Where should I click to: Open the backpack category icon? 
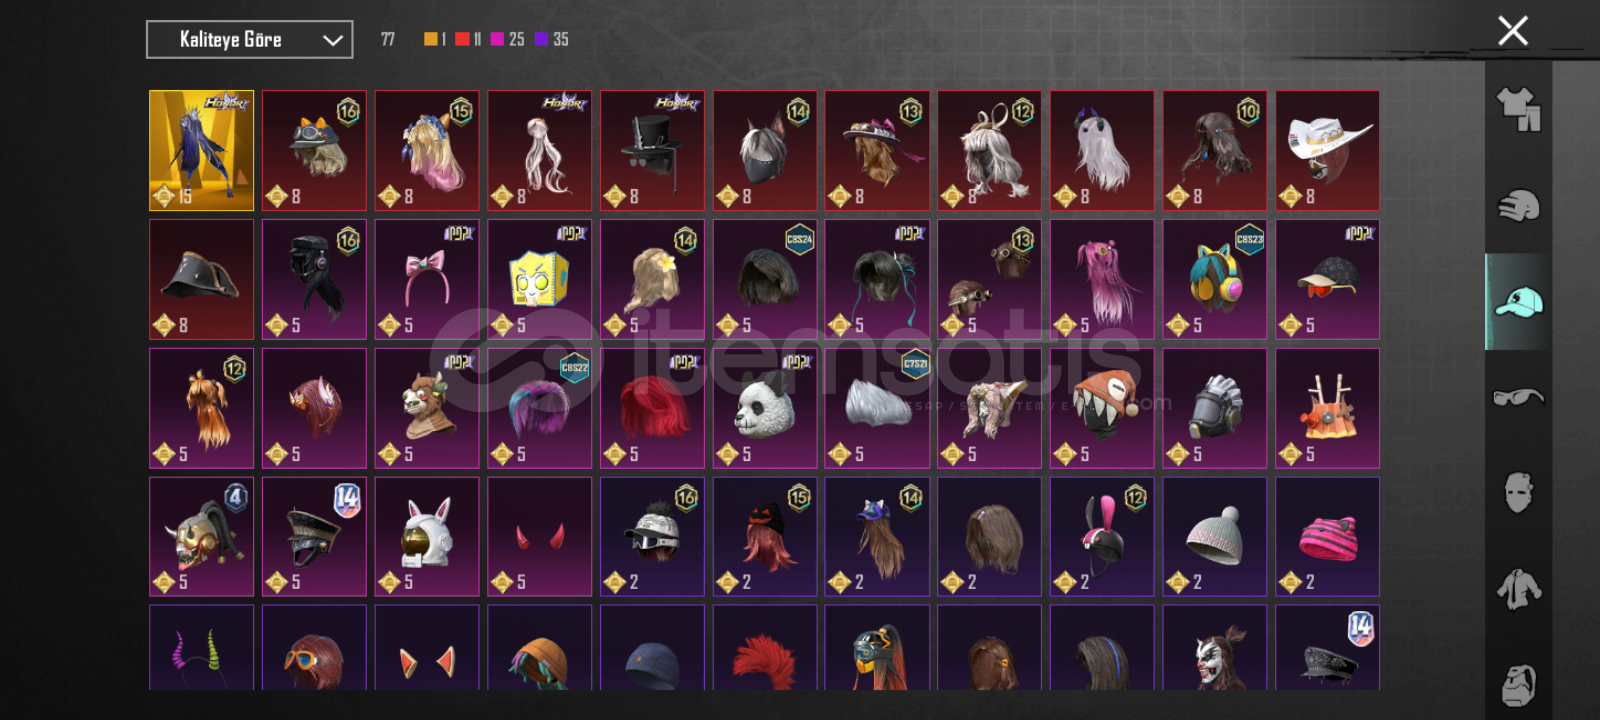(x=1518, y=684)
